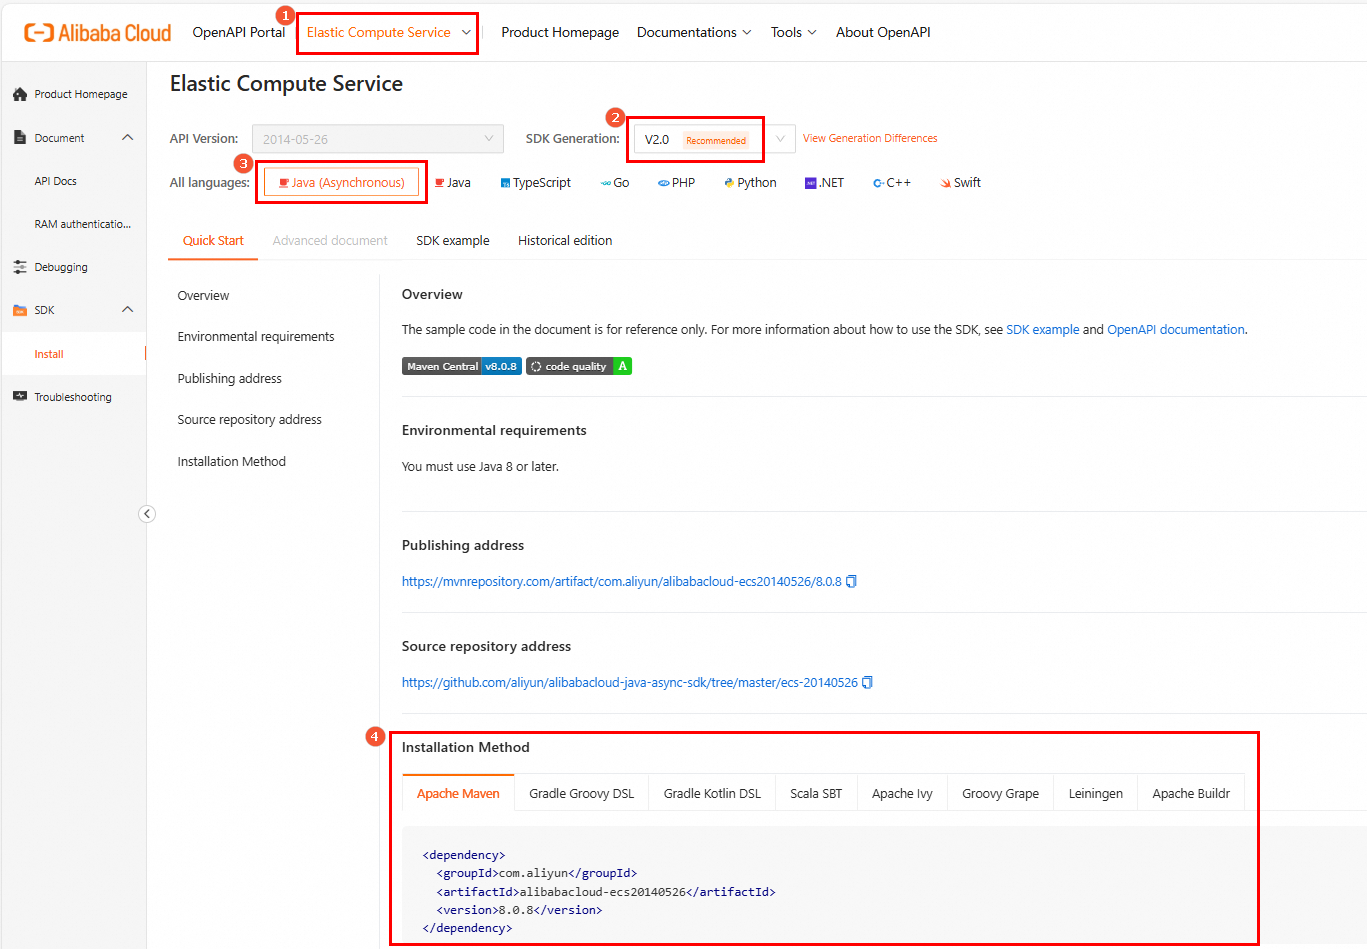Open the OpenAPI documentation link
Screen dimensions: 1367x949
[1176, 330]
